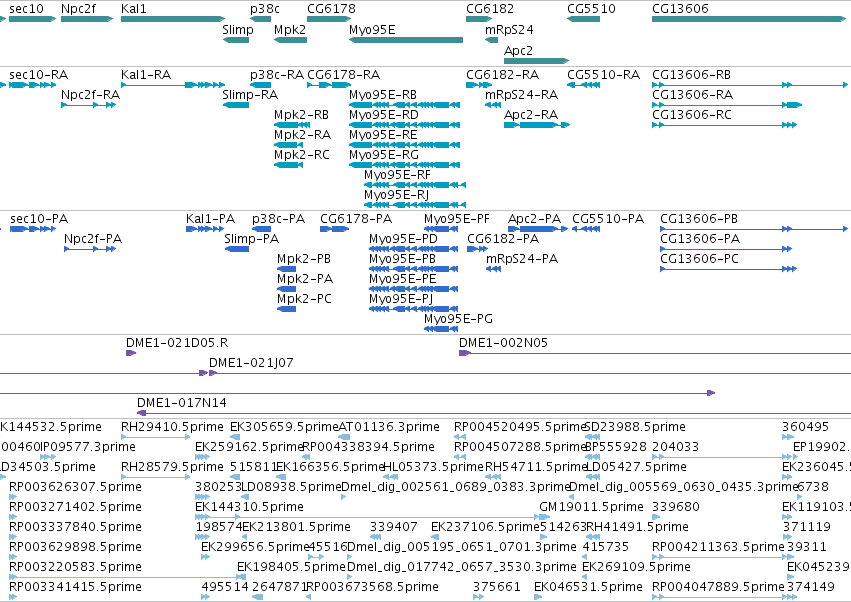Click transcript p38c-RA
This screenshot has height=602, width=851.
tap(277, 75)
